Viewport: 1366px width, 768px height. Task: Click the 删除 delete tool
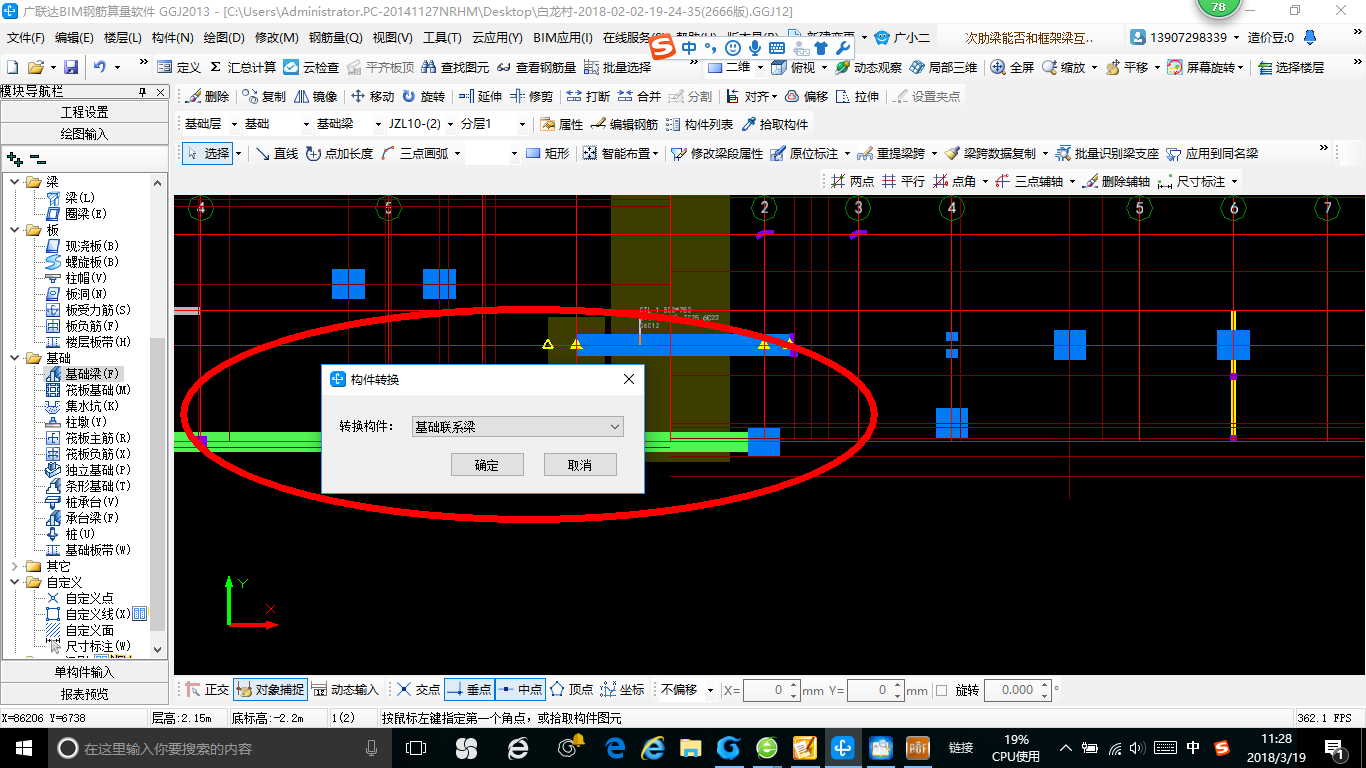tap(207, 97)
